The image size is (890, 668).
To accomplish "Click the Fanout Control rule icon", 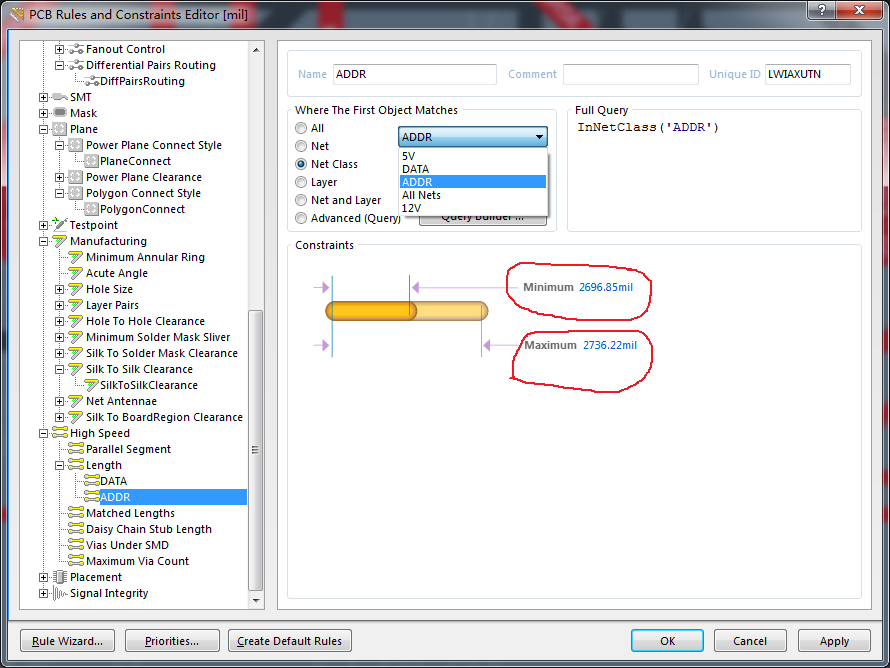I will 75,49.
